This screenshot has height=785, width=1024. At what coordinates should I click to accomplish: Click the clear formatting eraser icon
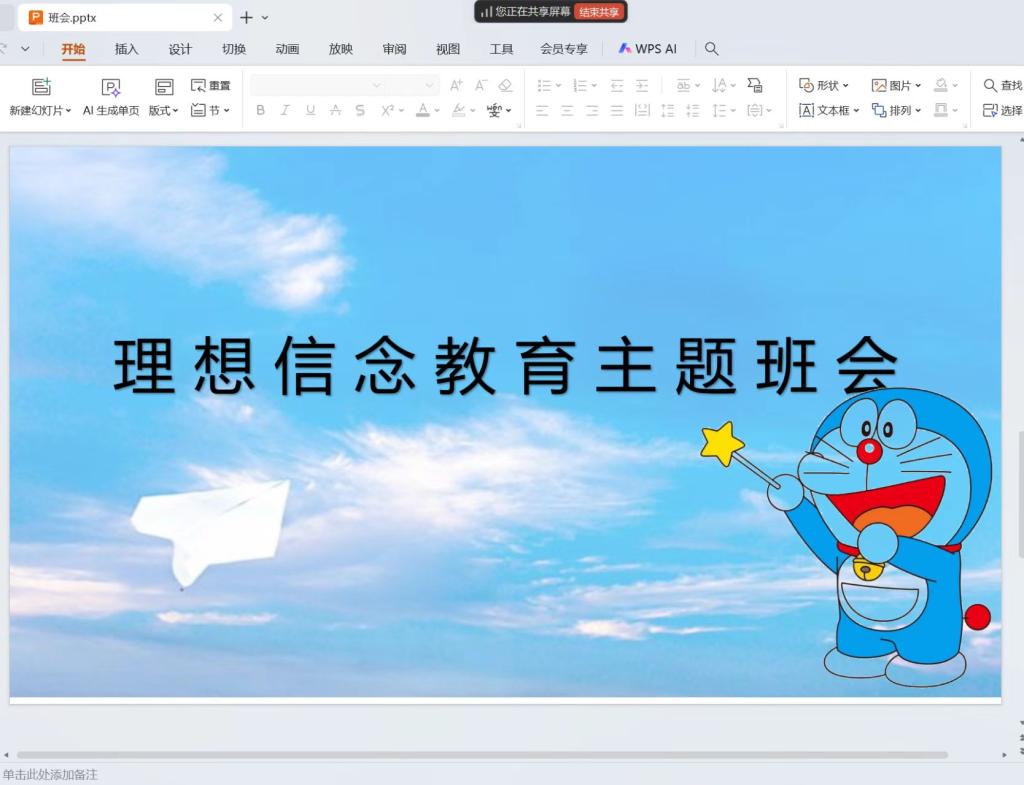click(505, 85)
